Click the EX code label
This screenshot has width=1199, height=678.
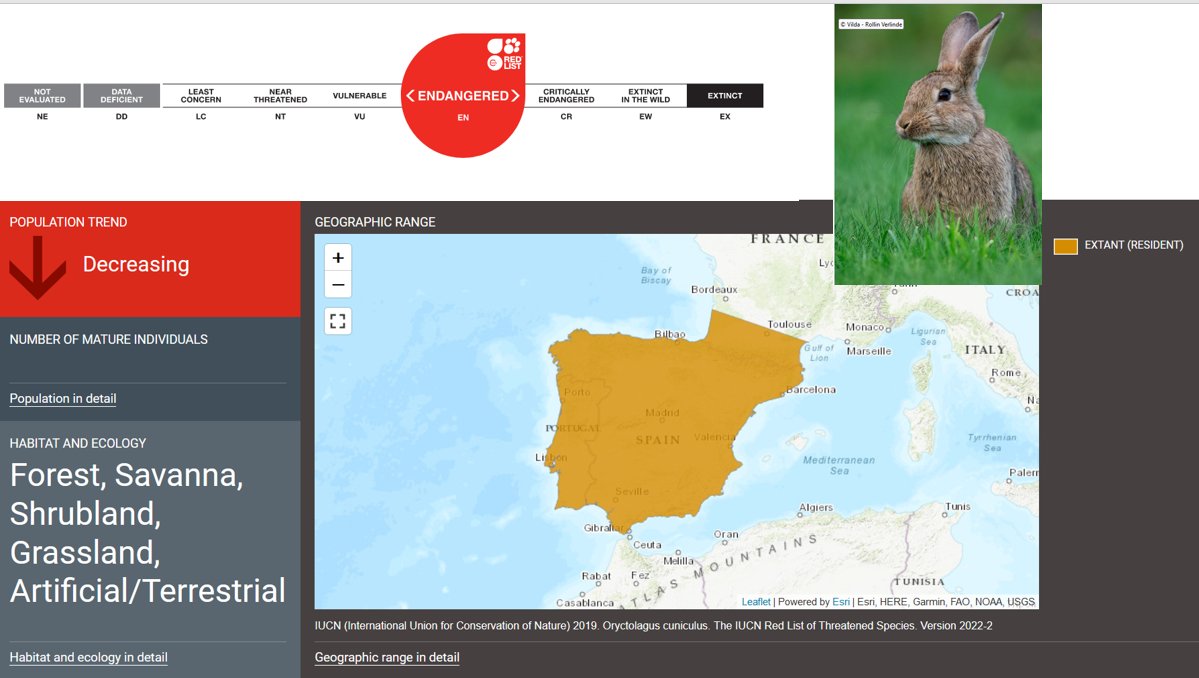[x=725, y=117]
